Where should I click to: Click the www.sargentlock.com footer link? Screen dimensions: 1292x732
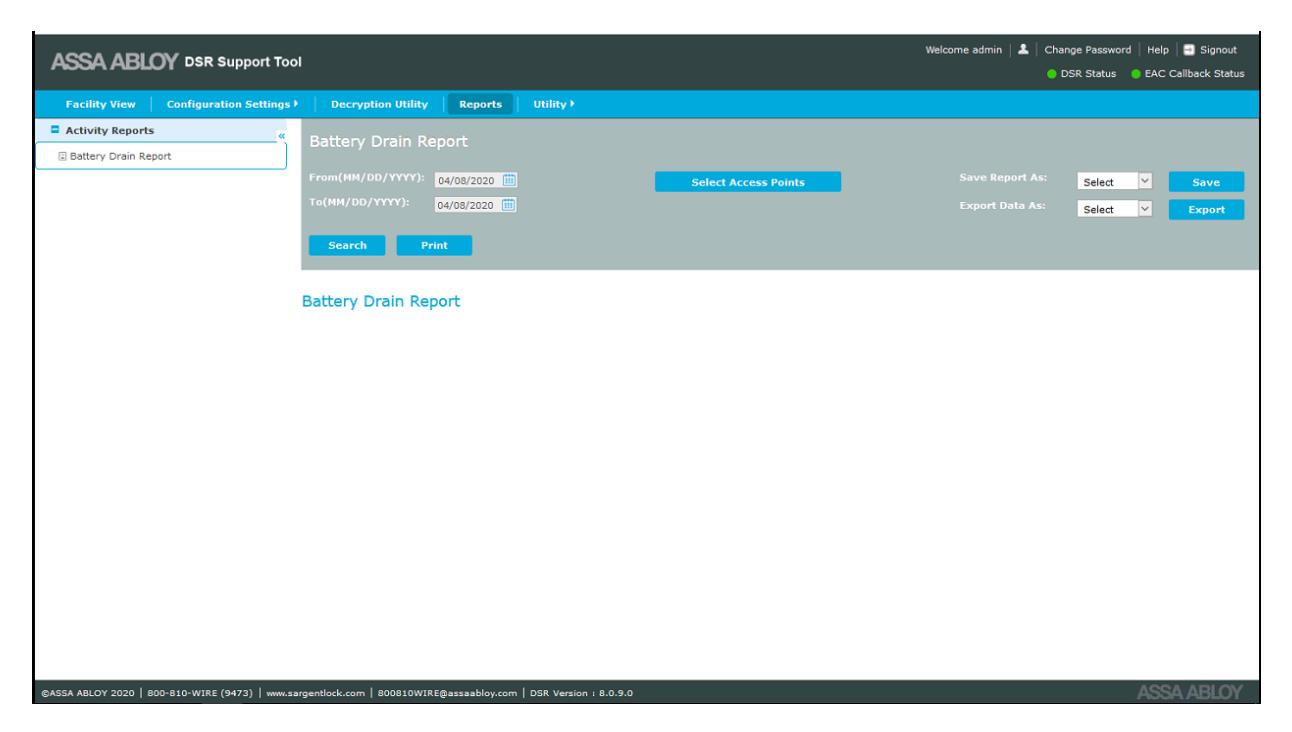pos(315,692)
